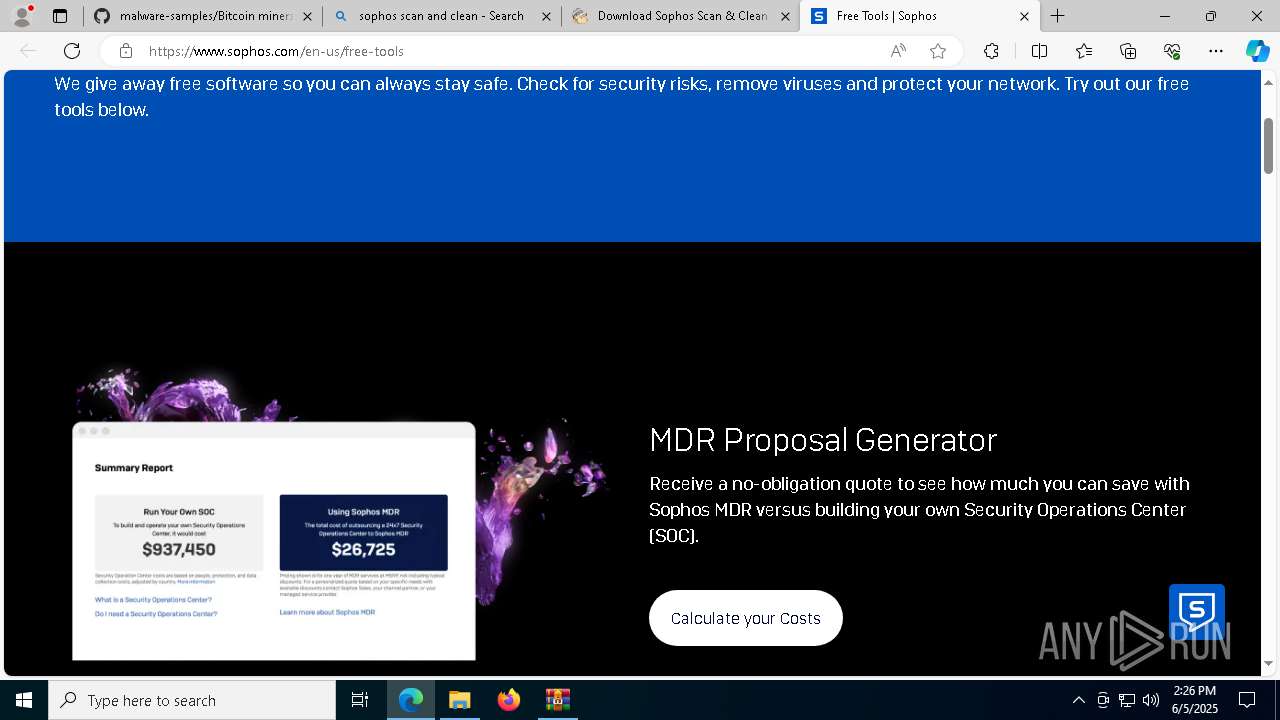Click the address bar URL
The height and width of the screenshot is (720, 1280).
point(276,51)
